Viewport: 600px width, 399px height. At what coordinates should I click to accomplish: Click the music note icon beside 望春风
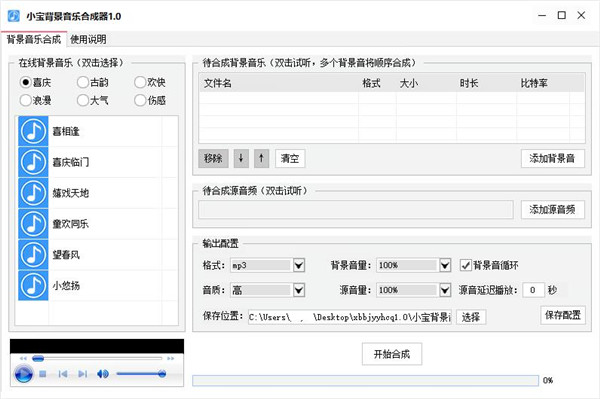click(x=33, y=255)
